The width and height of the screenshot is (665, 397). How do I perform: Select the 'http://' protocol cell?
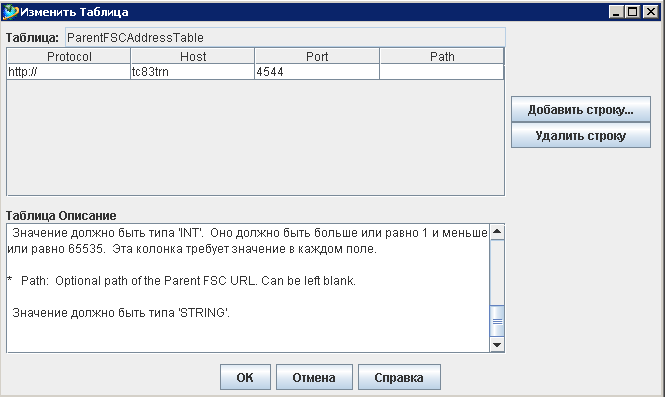pyautogui.click(x=69, y=72)
